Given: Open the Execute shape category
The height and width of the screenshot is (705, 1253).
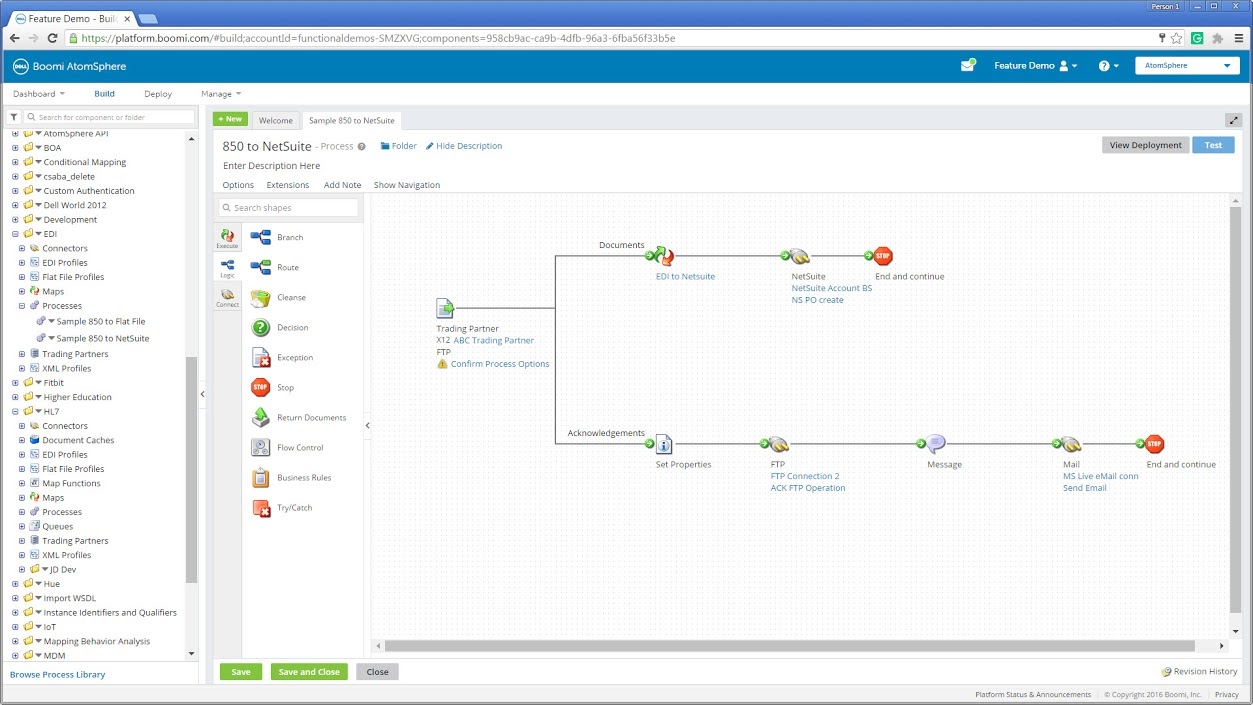Looking at the screenshot, I should pyautogui.click(x=228, y=238).
